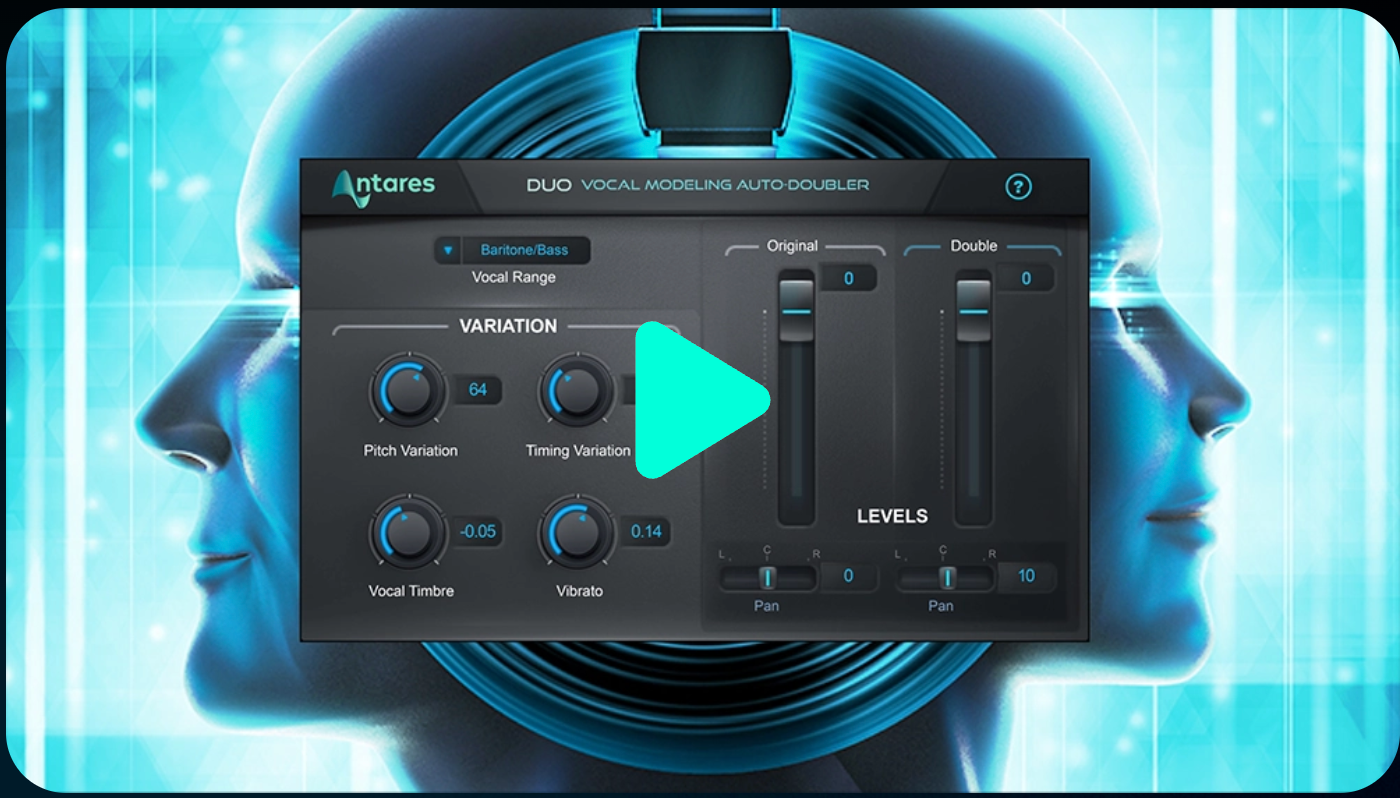The width and height of the screenshot is (1400, 798).
Task: Open the help question mark icon
Action: click(1018, 187)
